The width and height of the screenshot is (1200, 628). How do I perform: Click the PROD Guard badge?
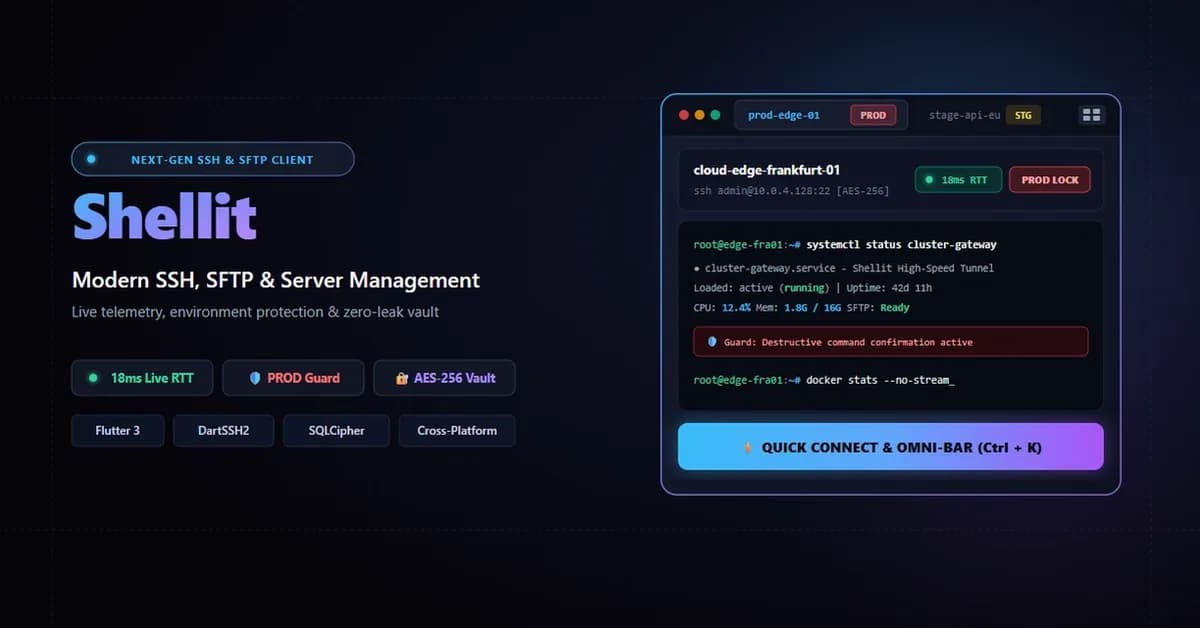[293, 378]
